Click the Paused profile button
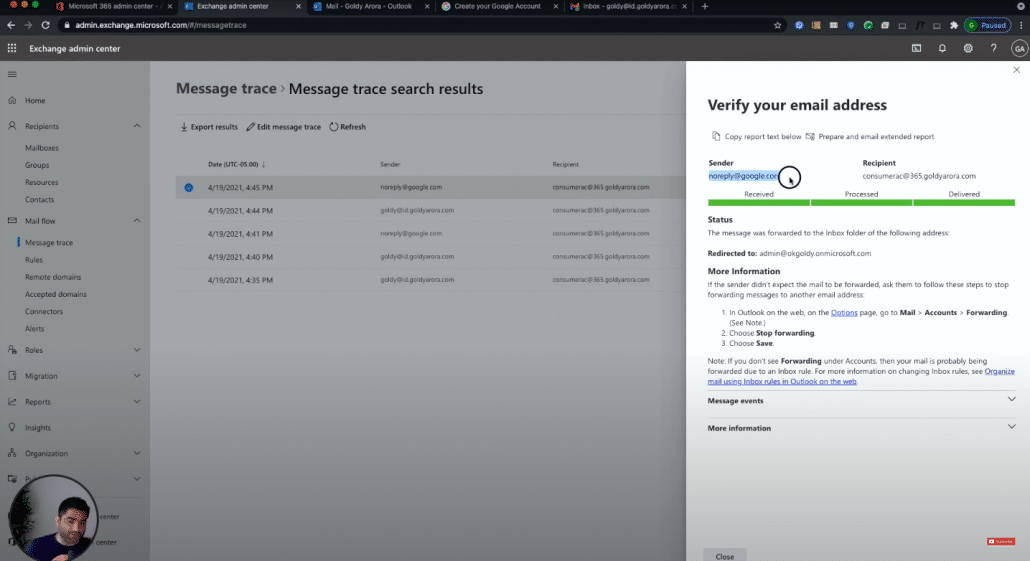Image resolution: width=1030 pixels, height=561 pixels. tap(987, 25)
